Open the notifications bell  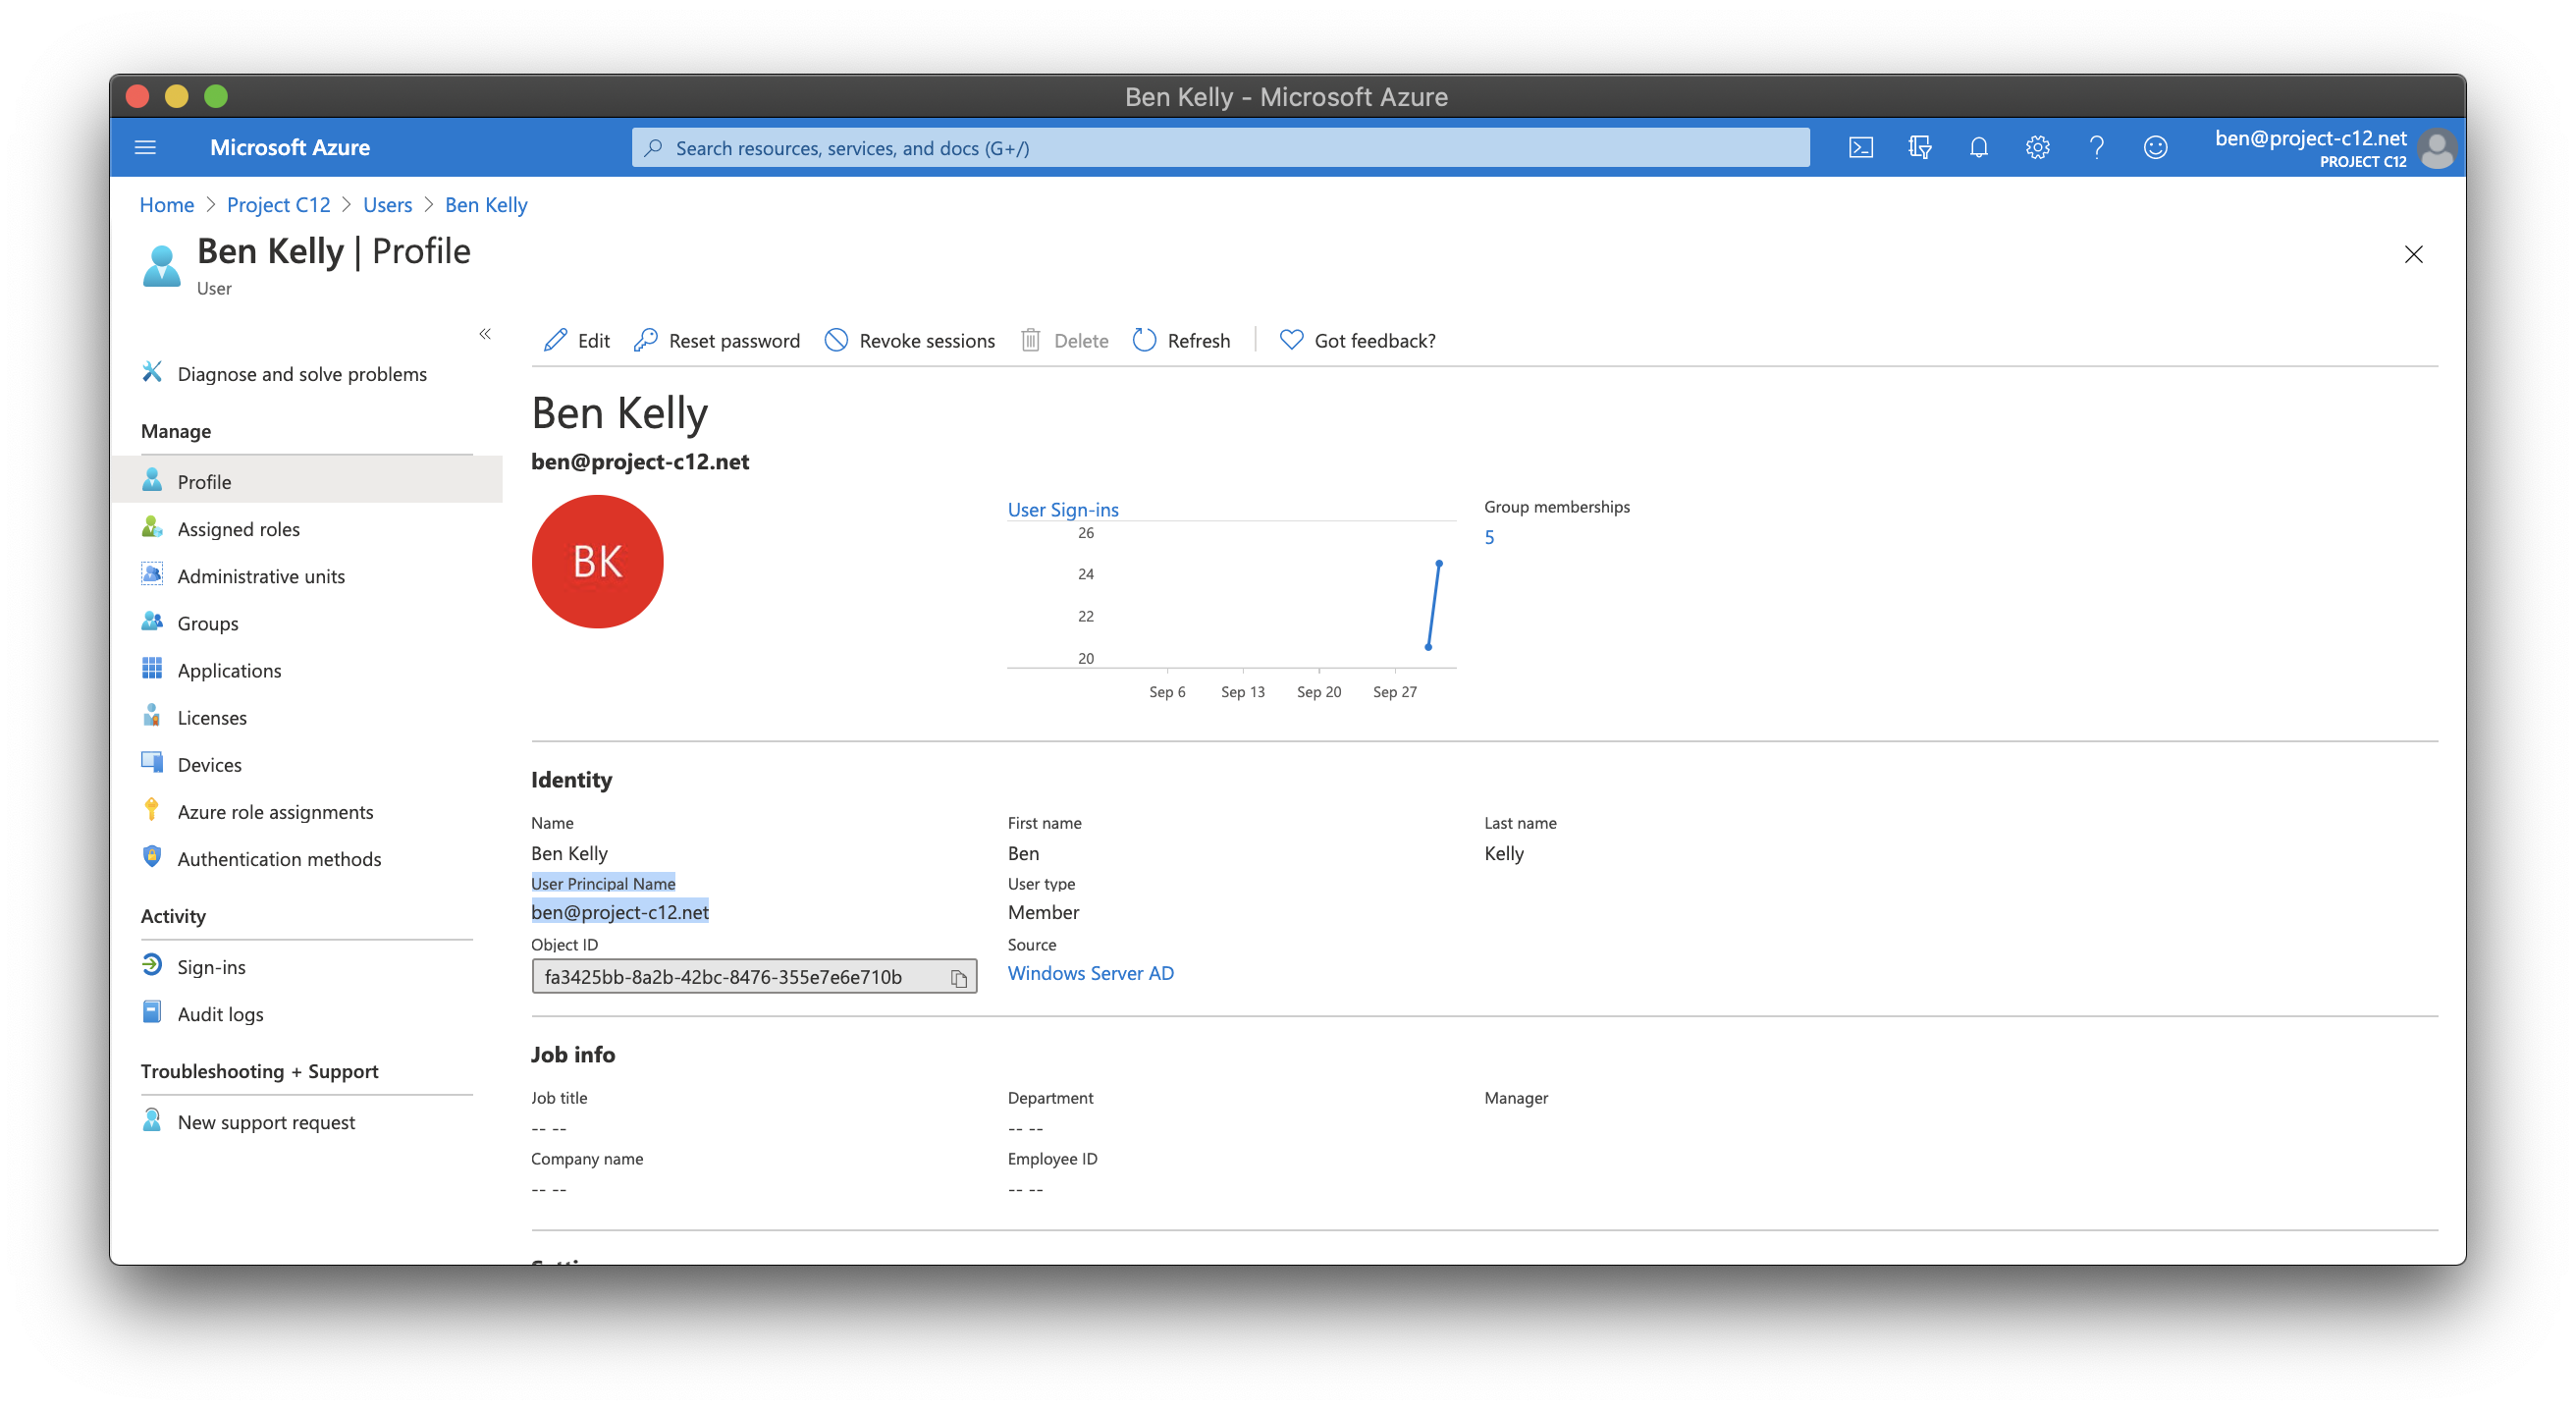point(1978,148)
